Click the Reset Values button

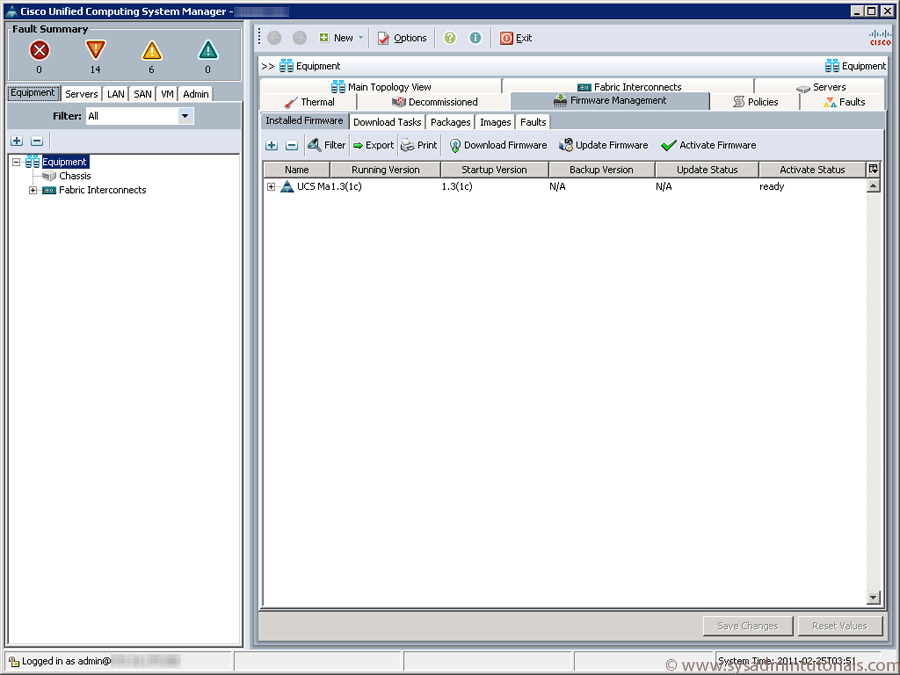click(x=841, y=625)
